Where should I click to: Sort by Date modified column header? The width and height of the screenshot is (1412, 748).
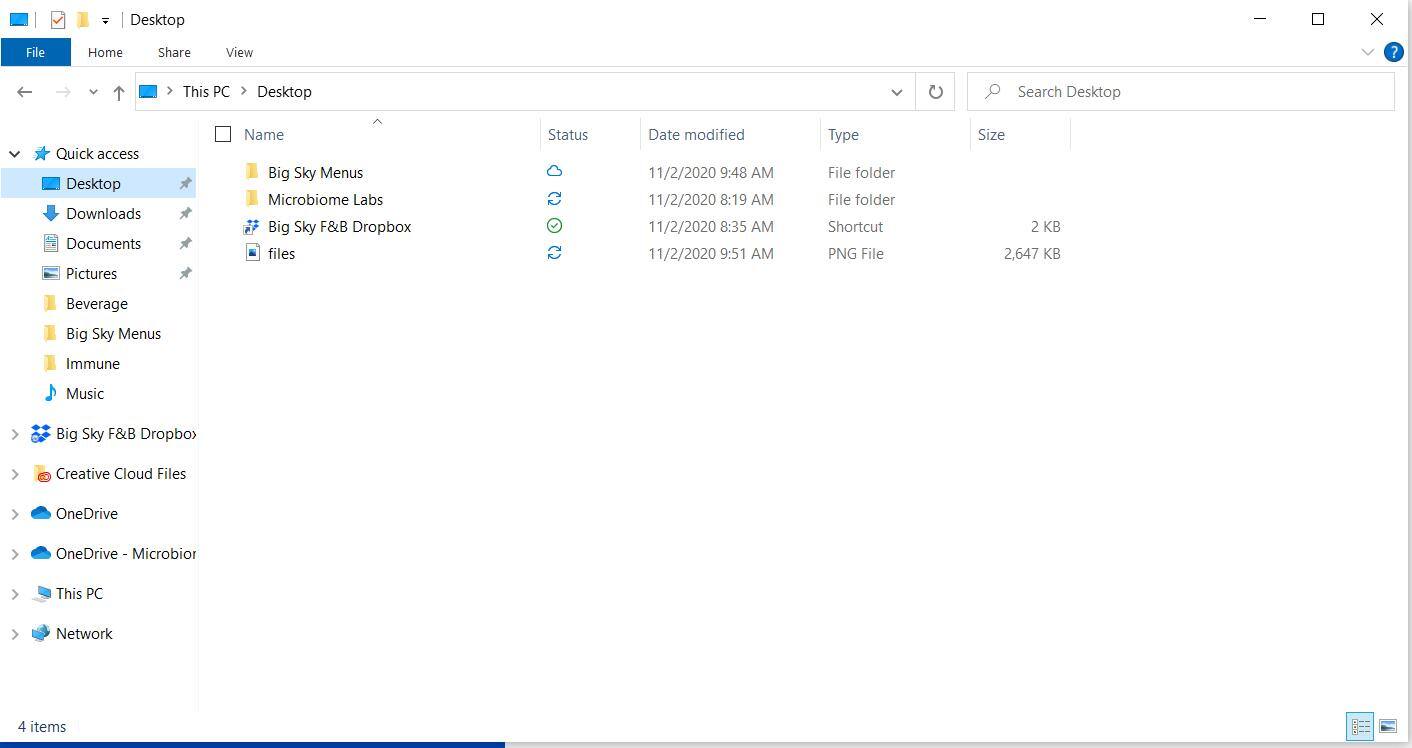click(x=696, y=134)
